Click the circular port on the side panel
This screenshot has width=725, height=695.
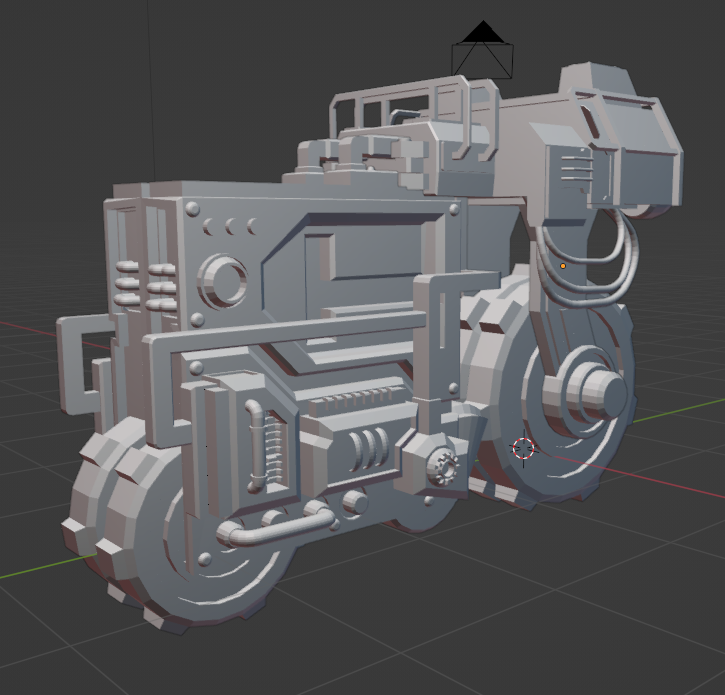click(x=222, y=281)
